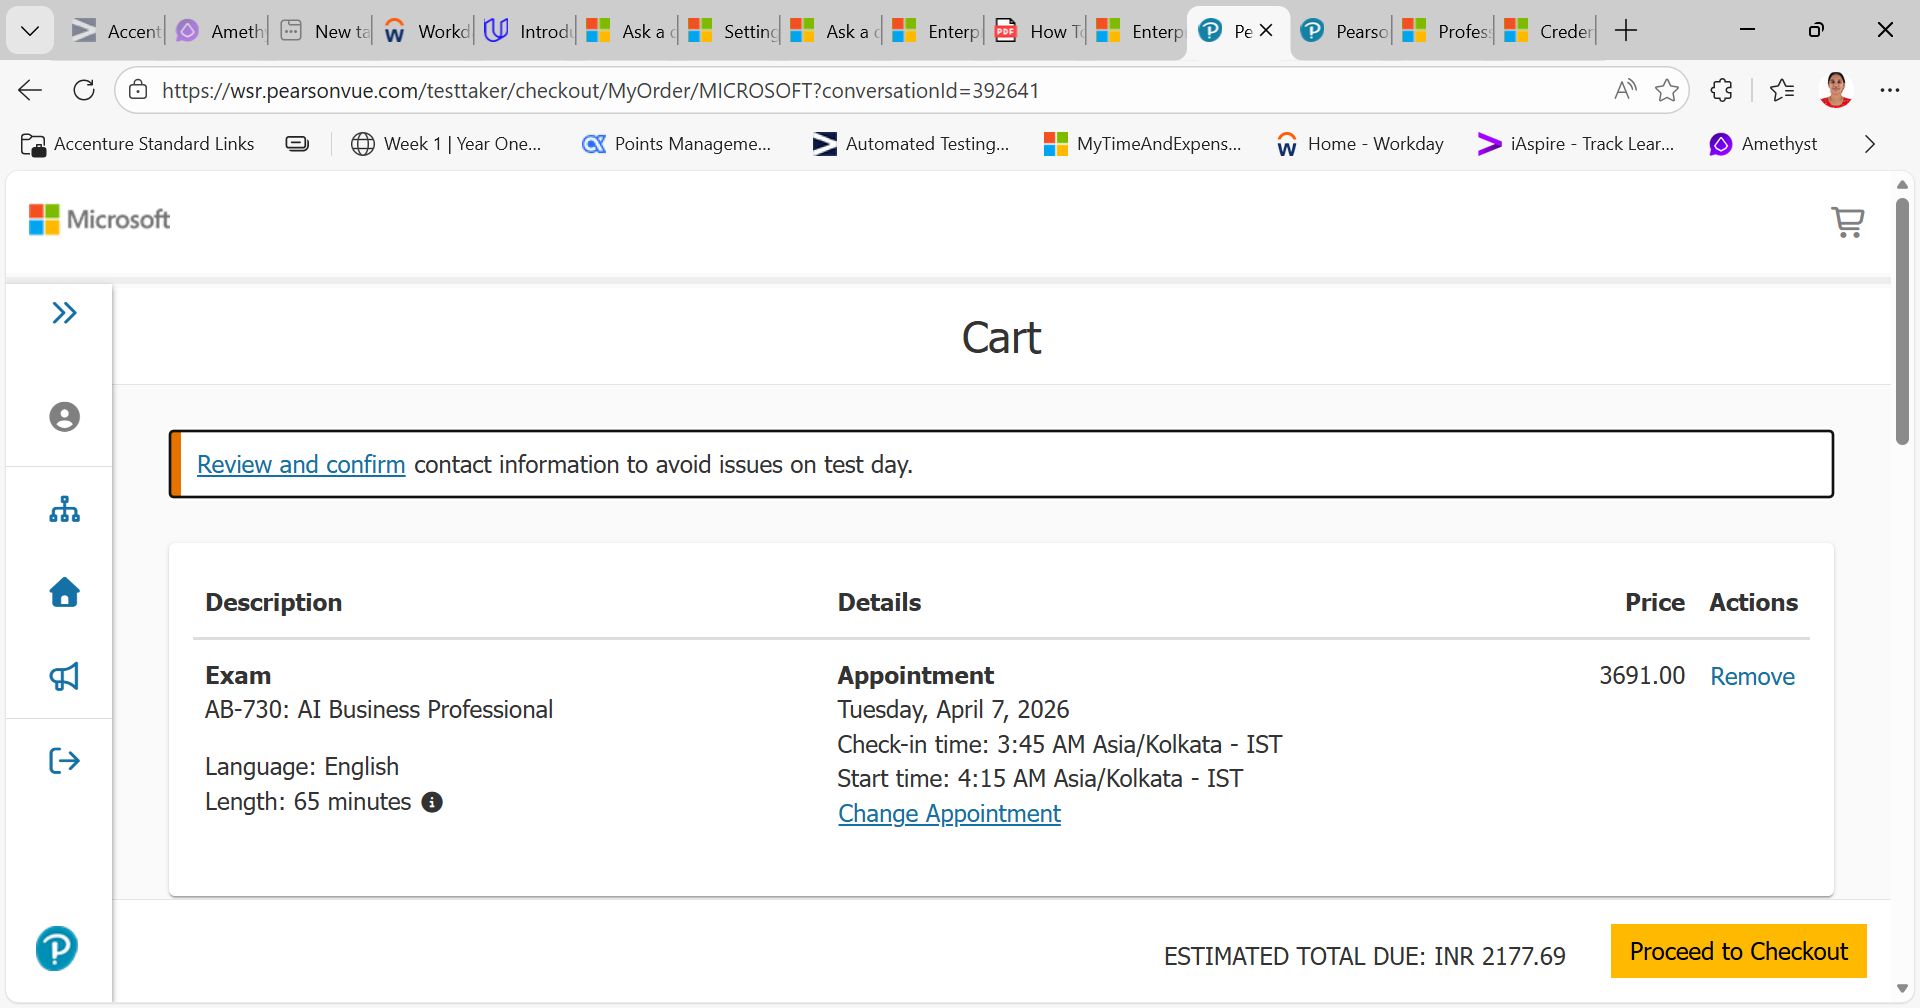Image resolution: width=1920 pixels, height=1008 pixels.
Task: Click the exam name AB-730: AI Business Professional
Action: click(379, 710)
